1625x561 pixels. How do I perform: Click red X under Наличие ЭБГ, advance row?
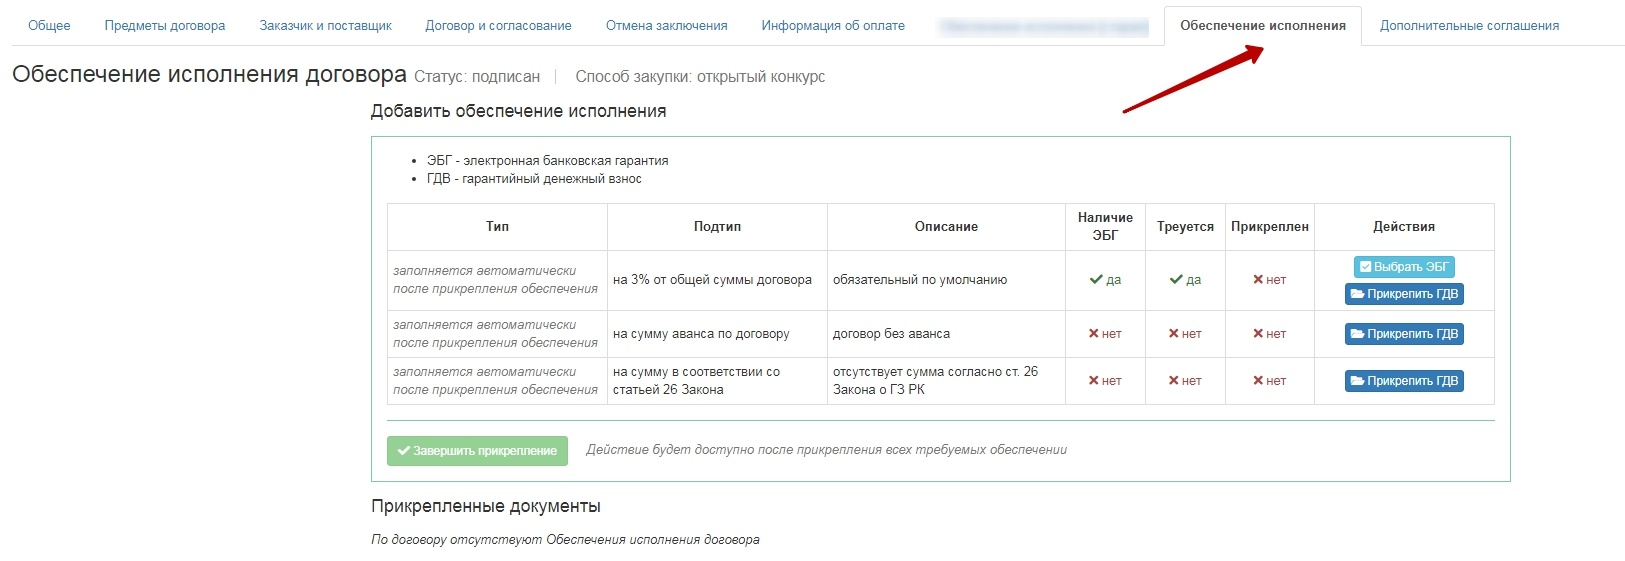(1094, 334)
